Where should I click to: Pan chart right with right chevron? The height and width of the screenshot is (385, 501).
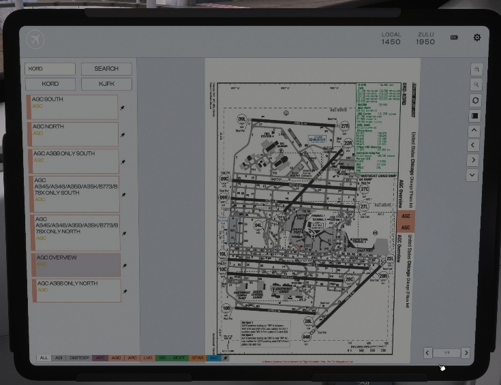473,160
